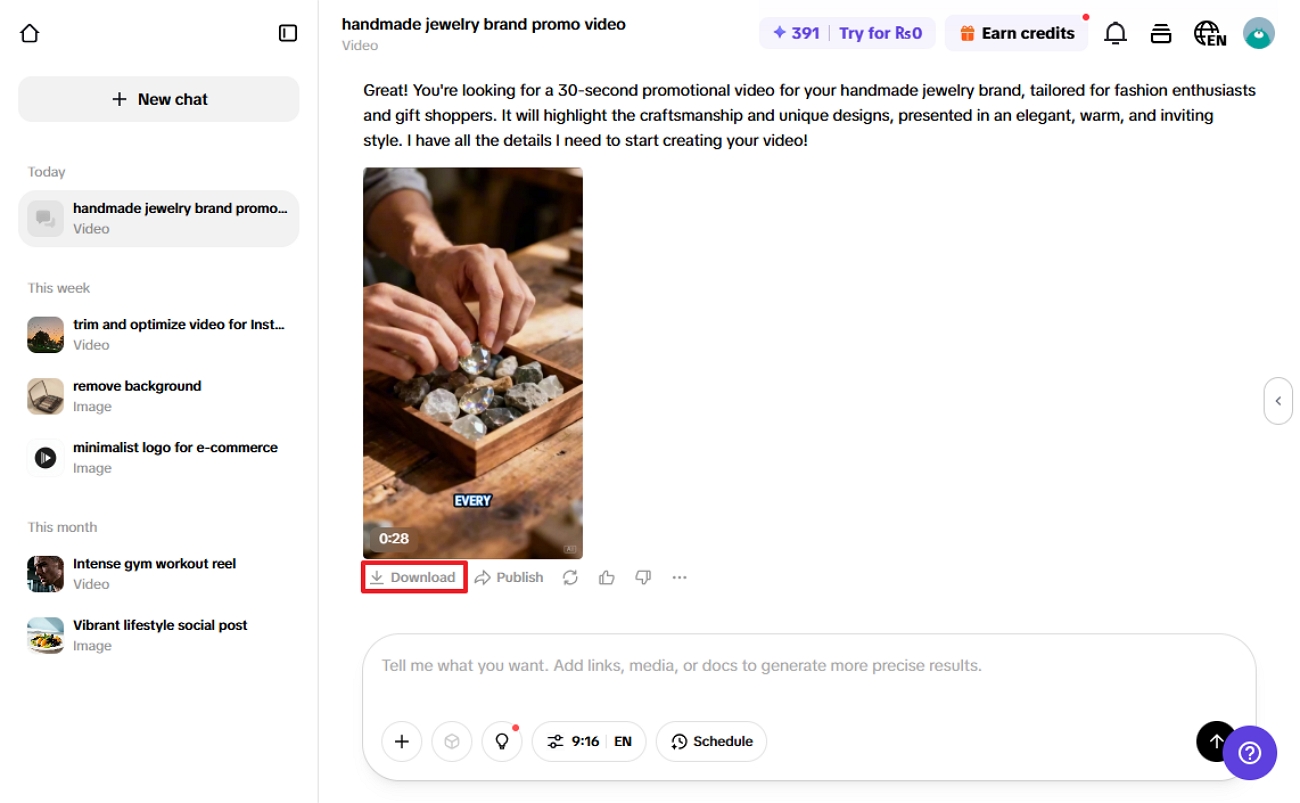This screenshot has height=803, width=1300.
Task: Open the 9:16 aspect ratio settings
Action: tap(588, 741)
